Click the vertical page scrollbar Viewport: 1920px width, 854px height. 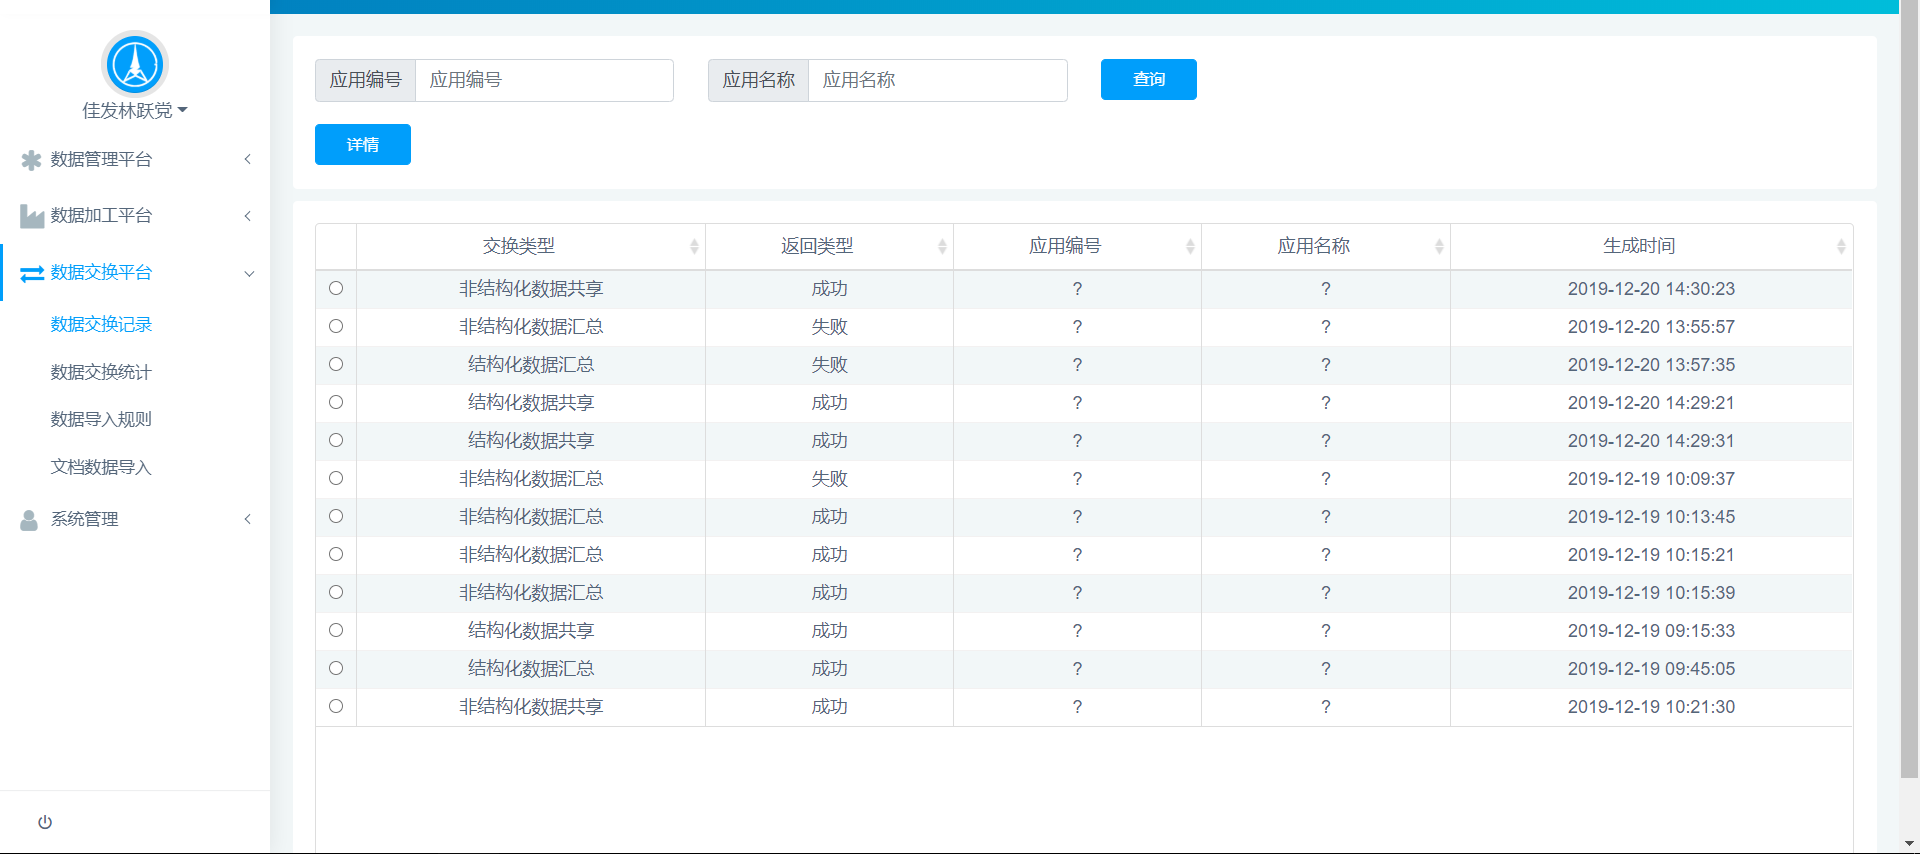pyautogui.click(x=1909, y=400)
